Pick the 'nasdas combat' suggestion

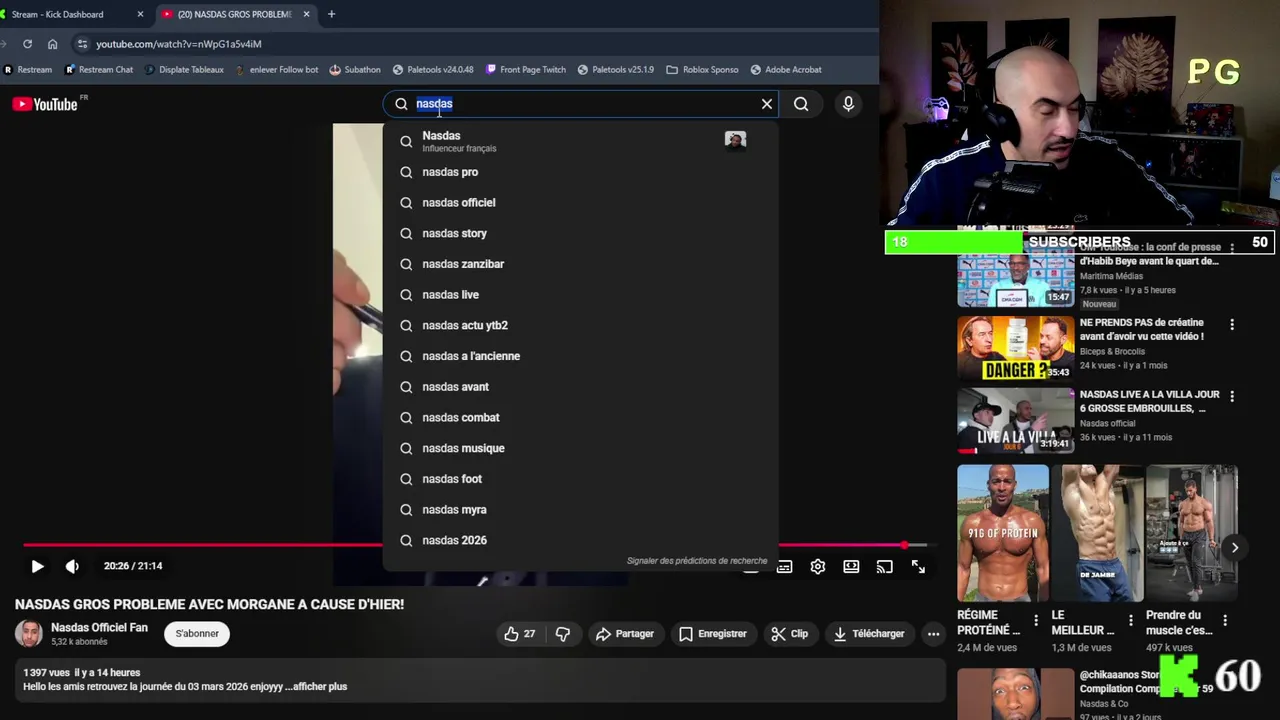click(x=580, y=417)
